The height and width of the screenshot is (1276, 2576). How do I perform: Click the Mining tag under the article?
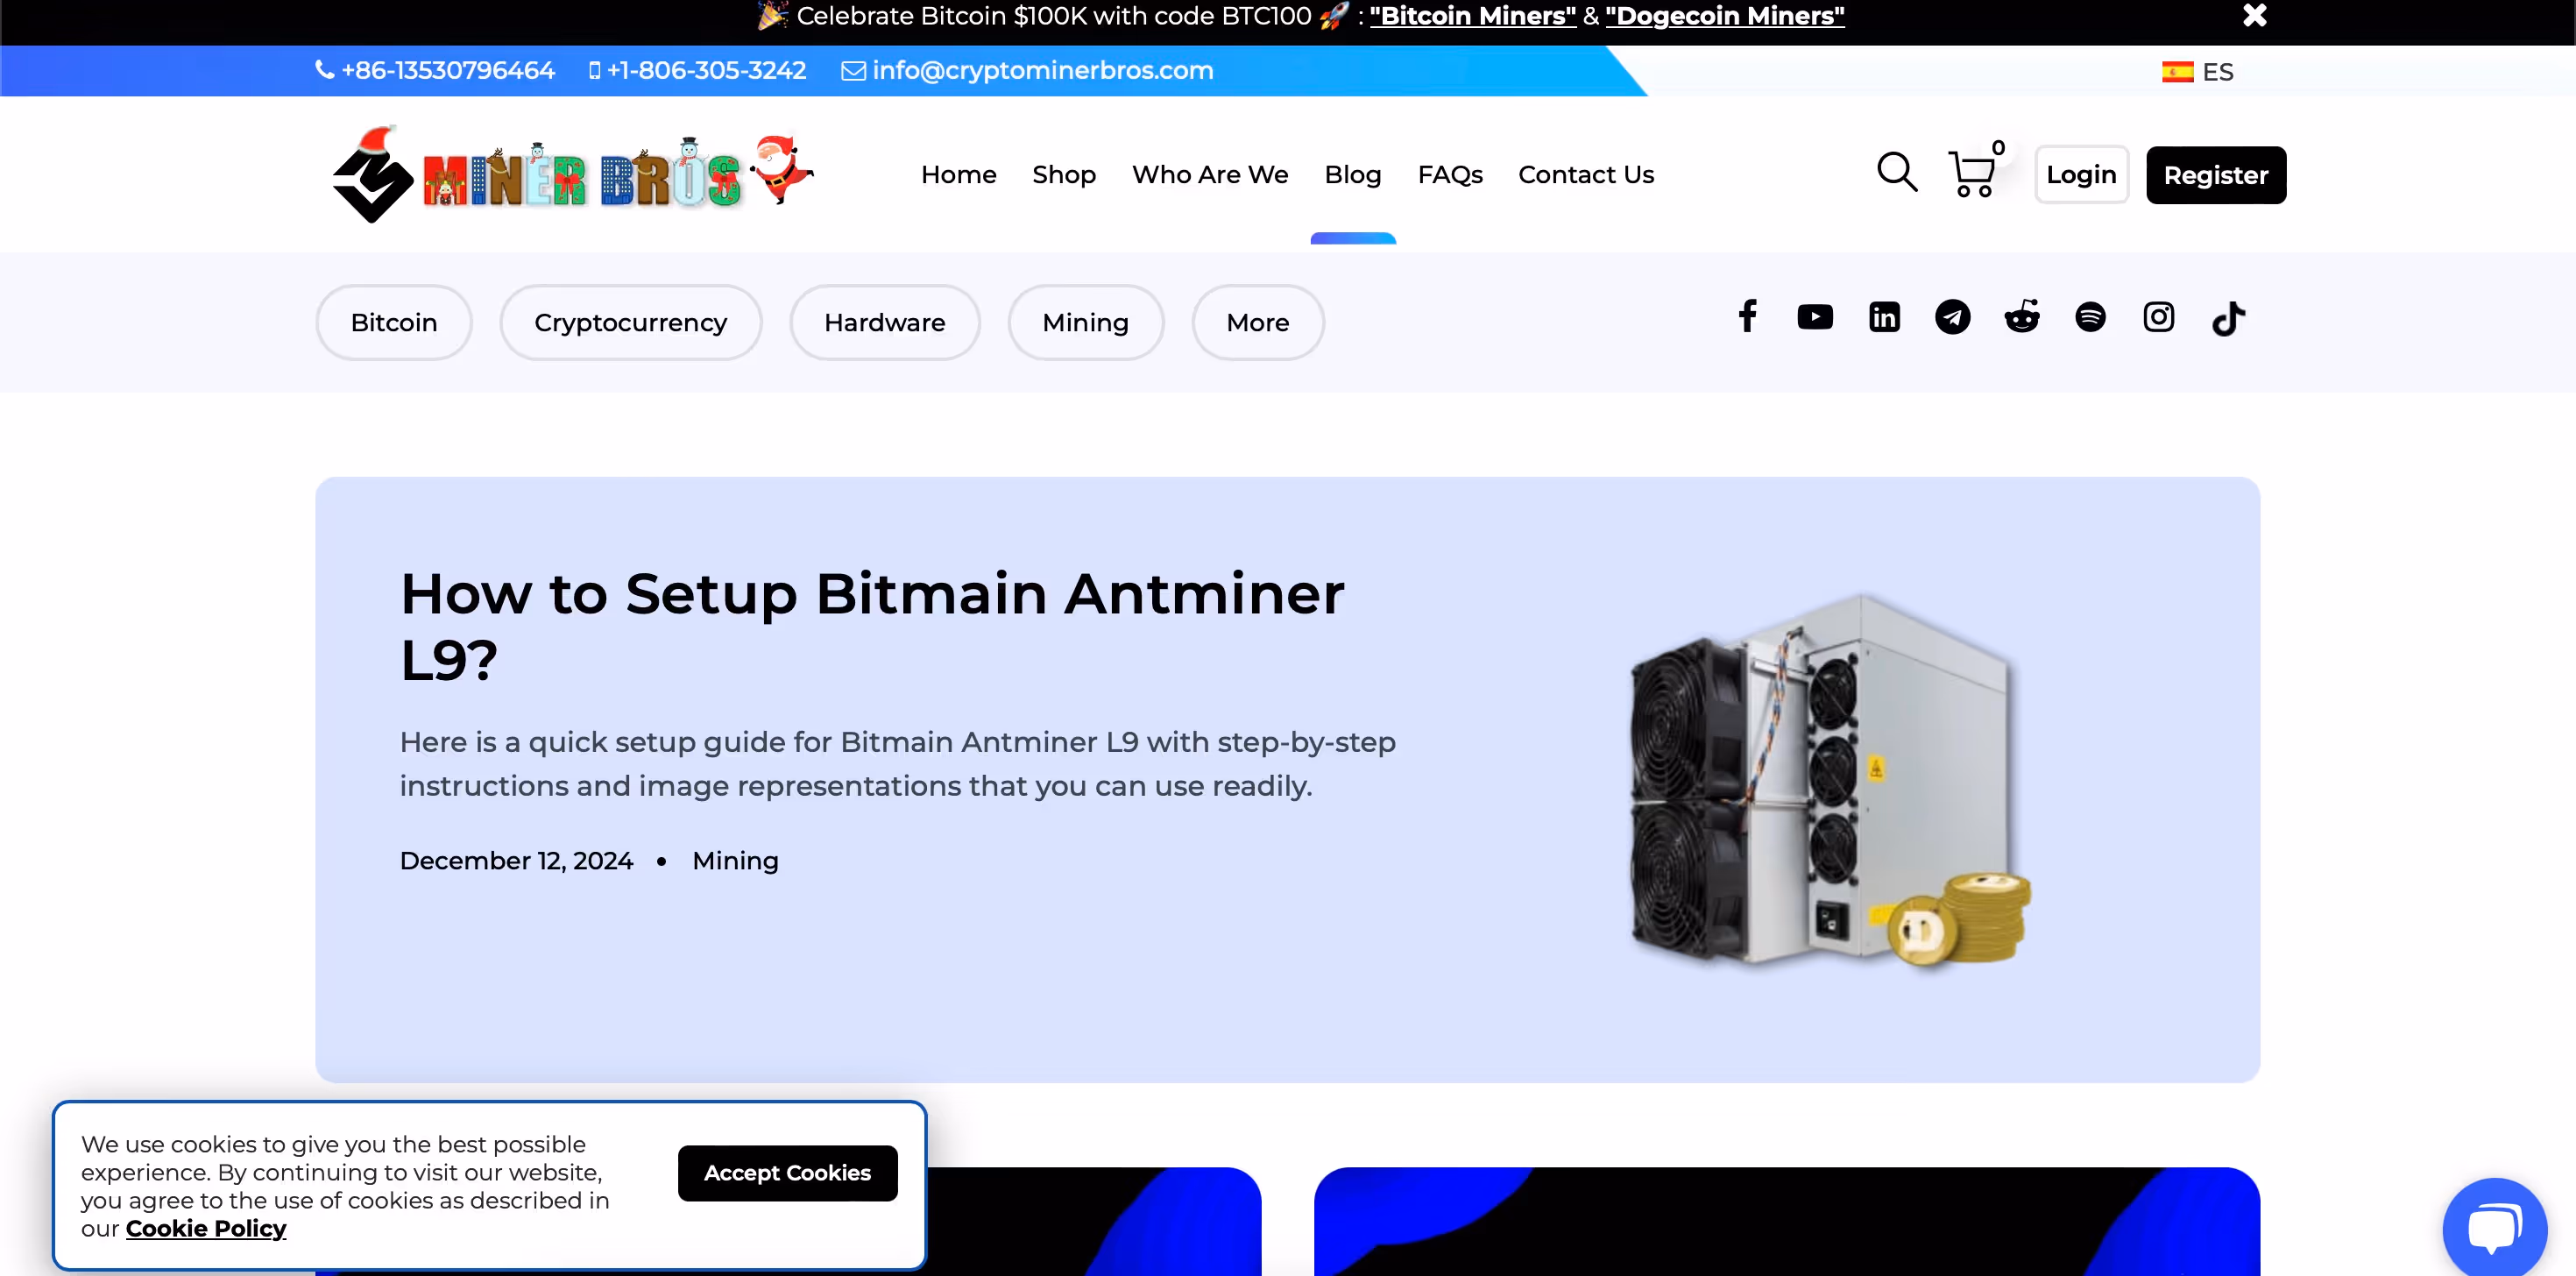coord(735,861)
